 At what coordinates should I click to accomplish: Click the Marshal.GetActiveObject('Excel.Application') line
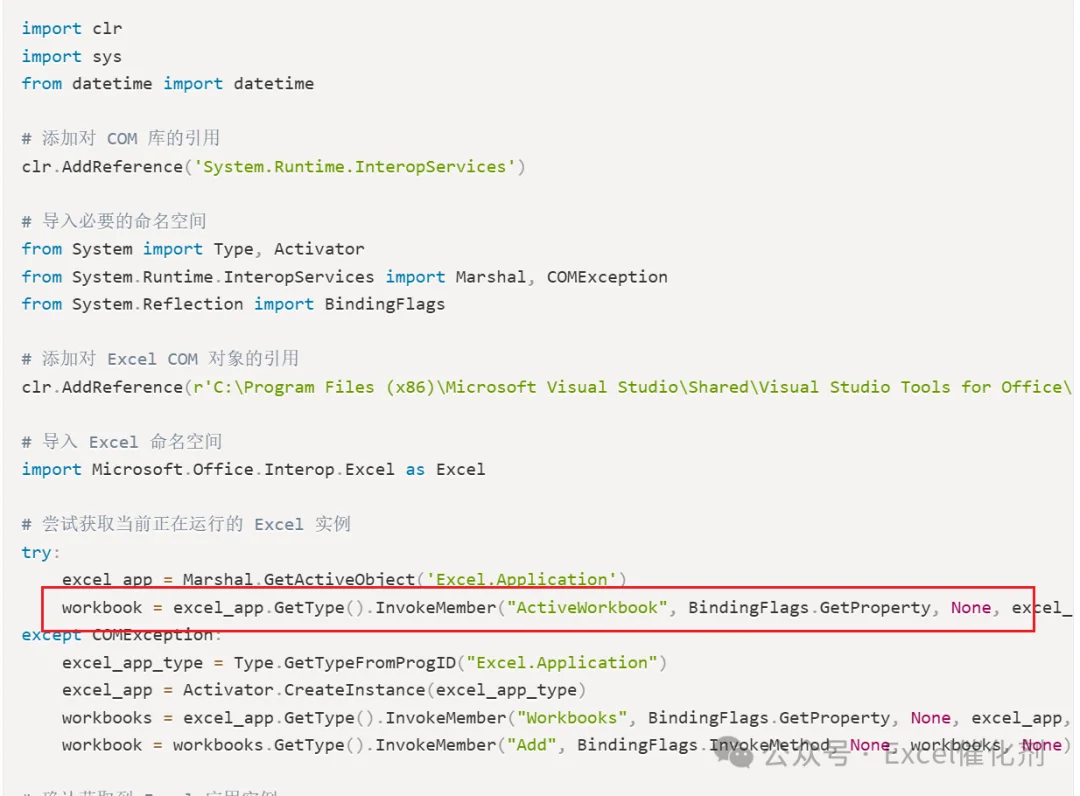coord(344,580)
